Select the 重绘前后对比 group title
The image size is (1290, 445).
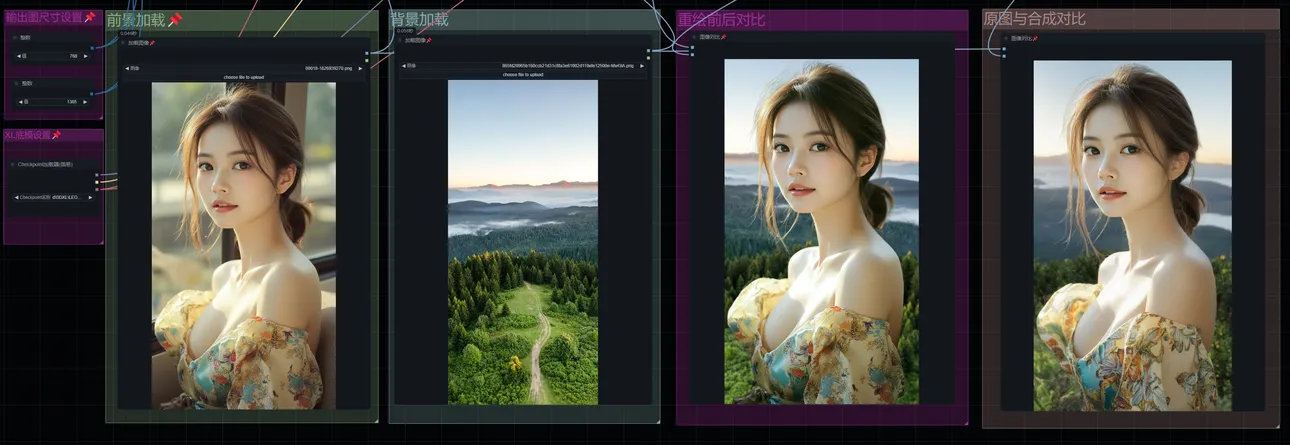pos(721,19)
